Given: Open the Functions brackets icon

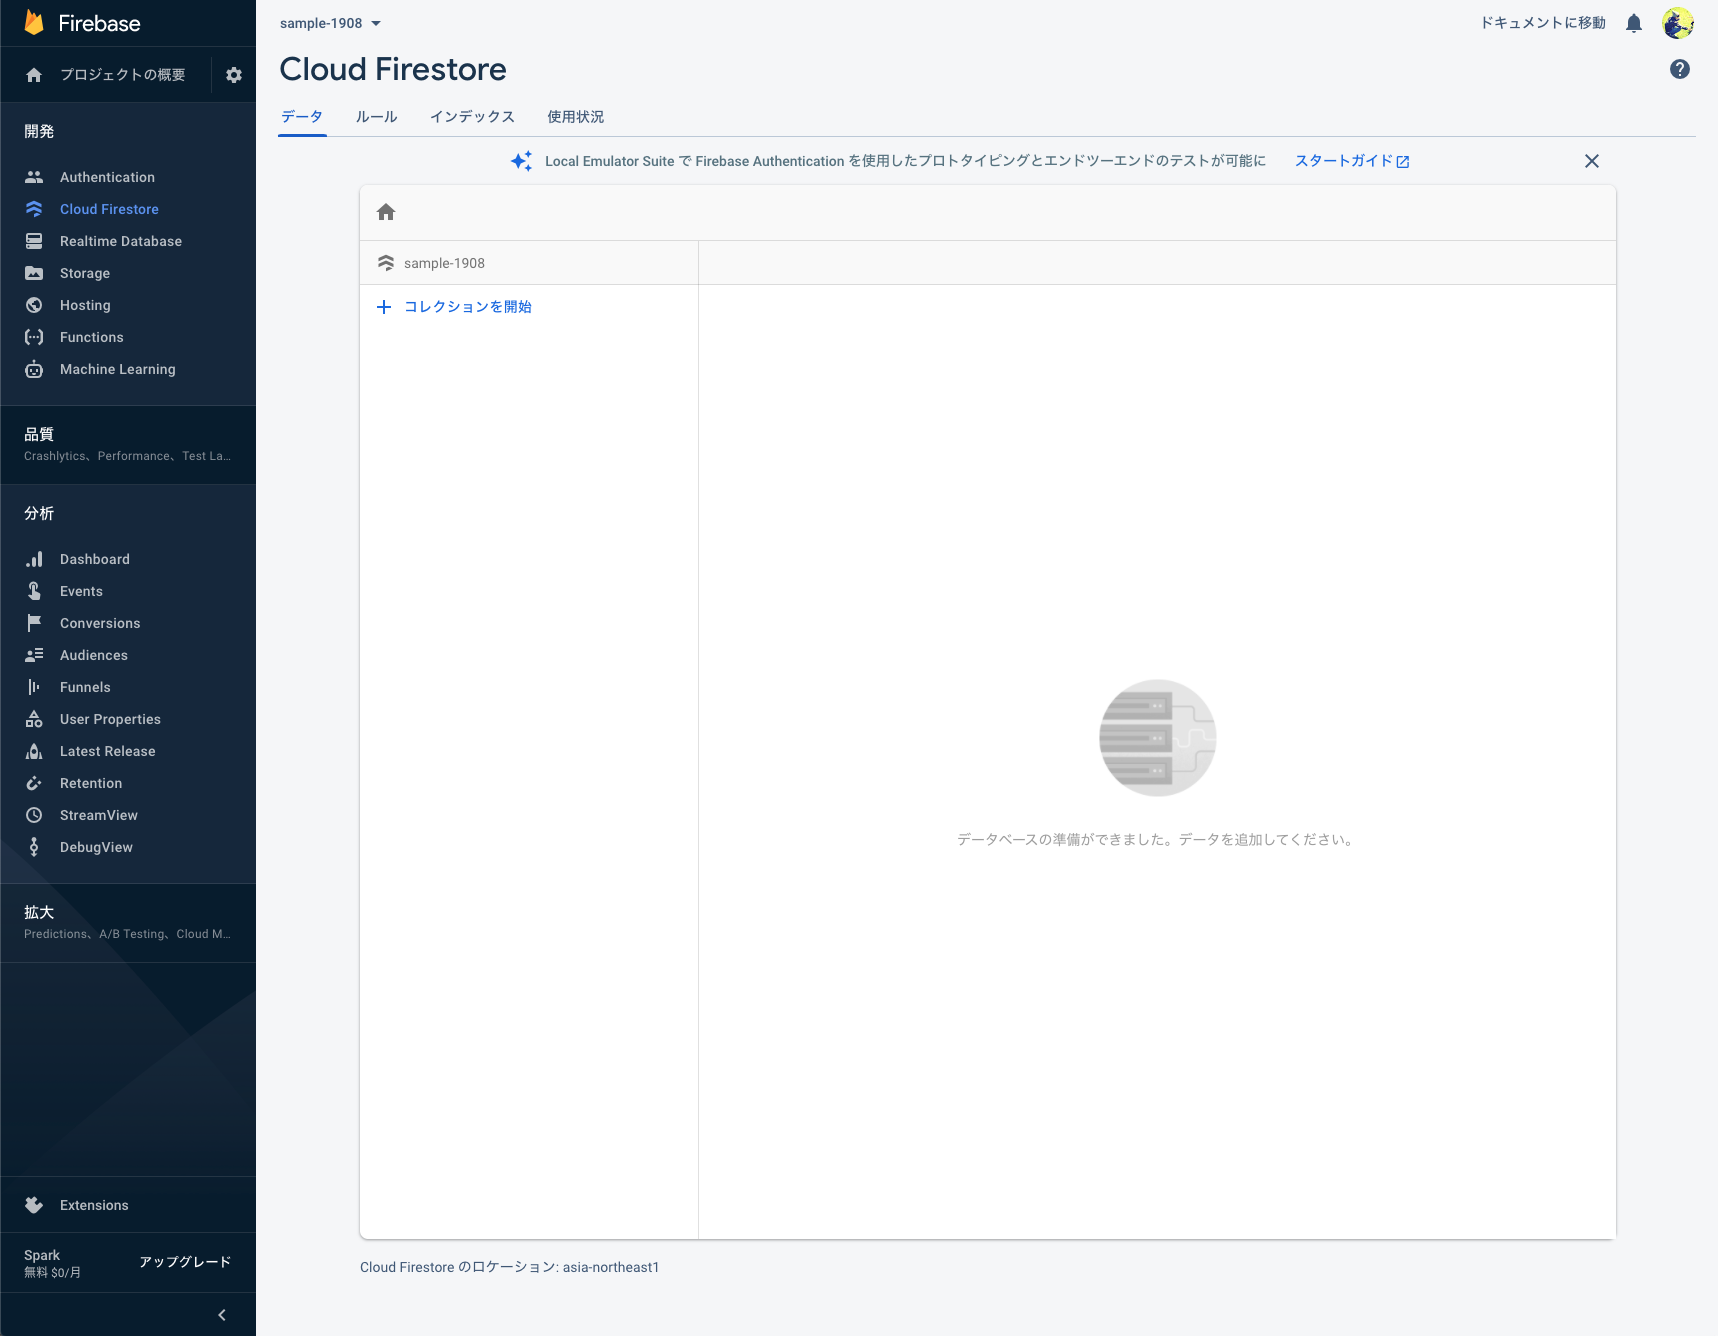Looking at the screenshot, I should point(34,337).
